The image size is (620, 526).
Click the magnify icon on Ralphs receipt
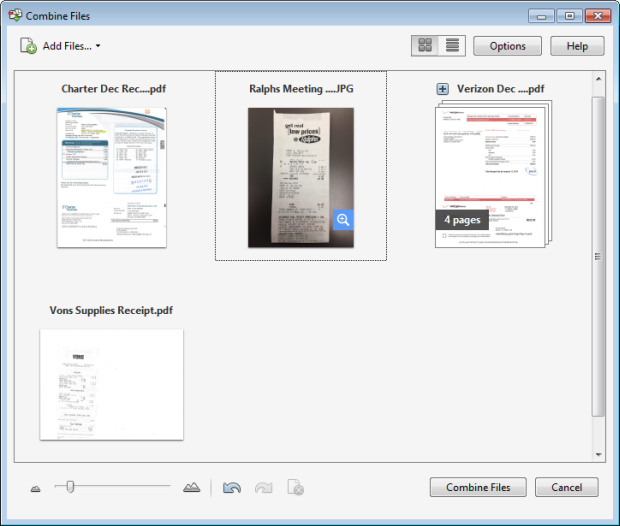click(x=342, y=220)
